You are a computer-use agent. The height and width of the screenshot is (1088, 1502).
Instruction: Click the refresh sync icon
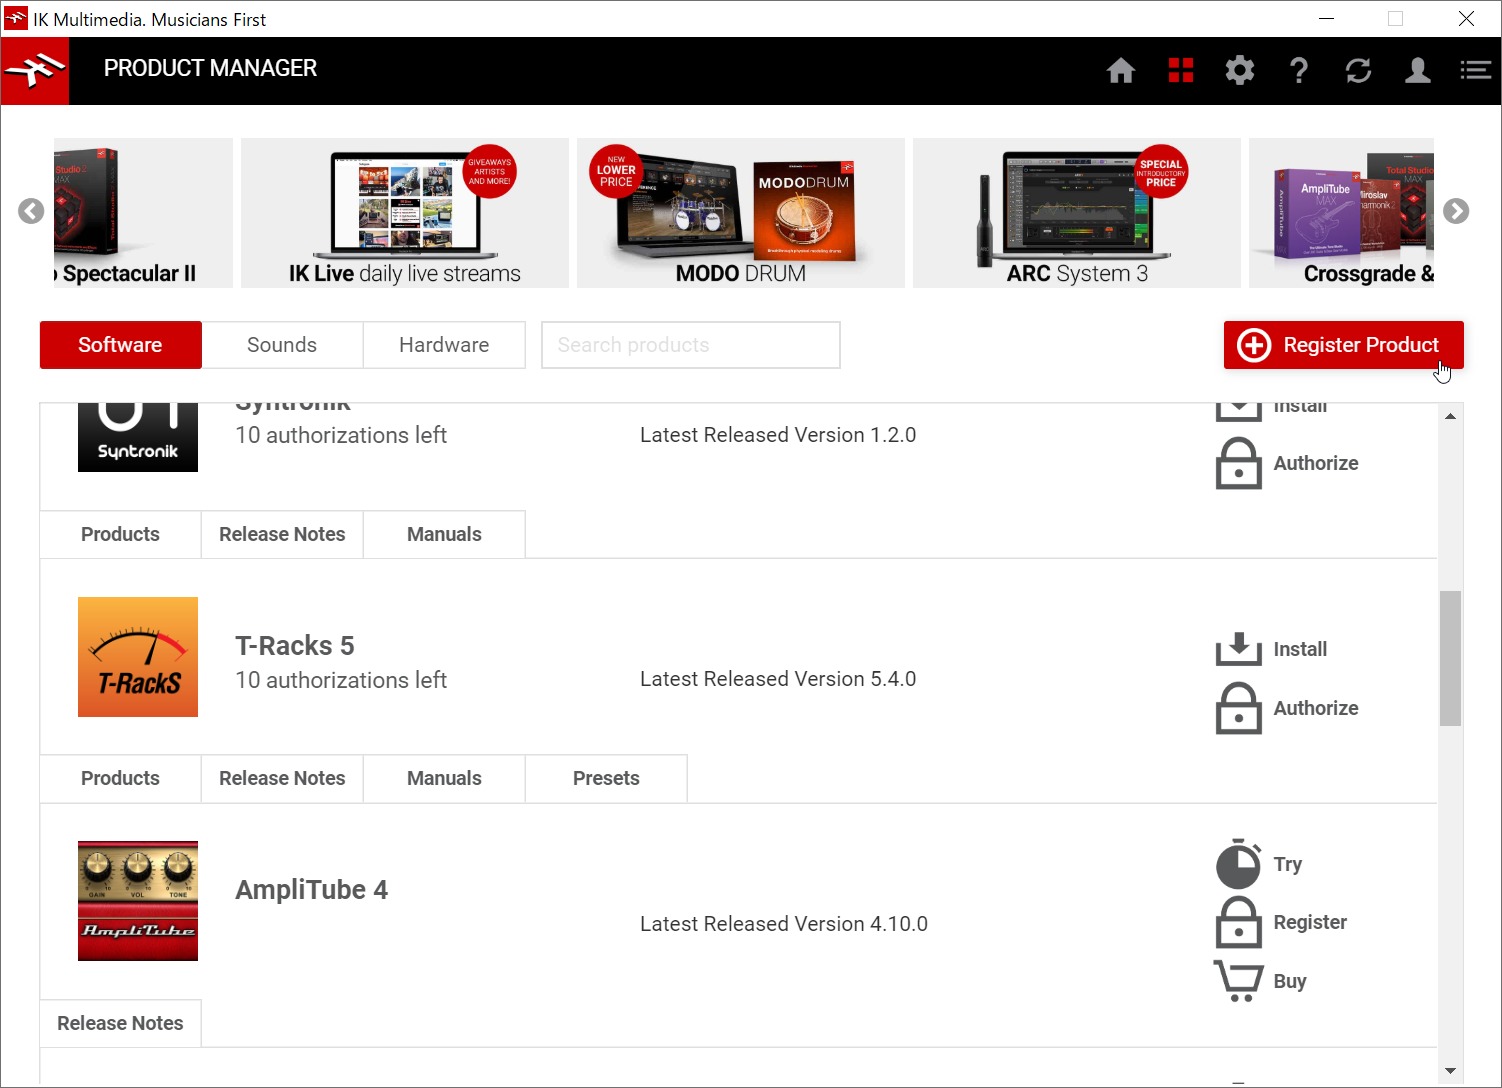tap(1358, 70)
